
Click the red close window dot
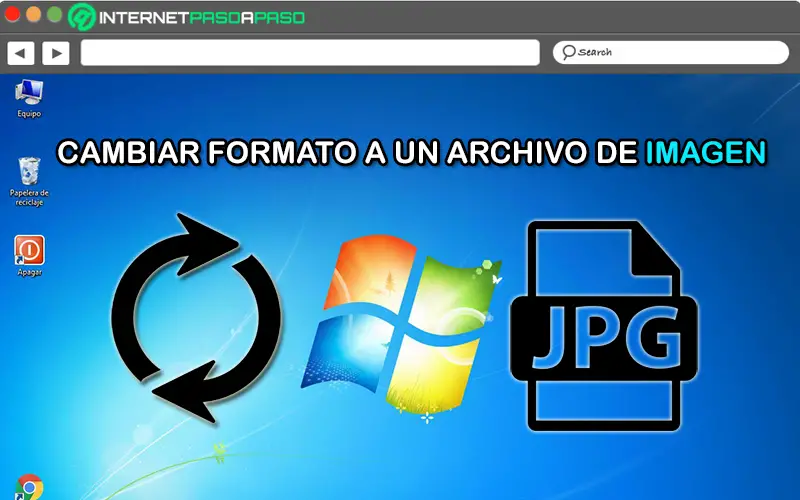pyautogui.click(x=12, y=14)
